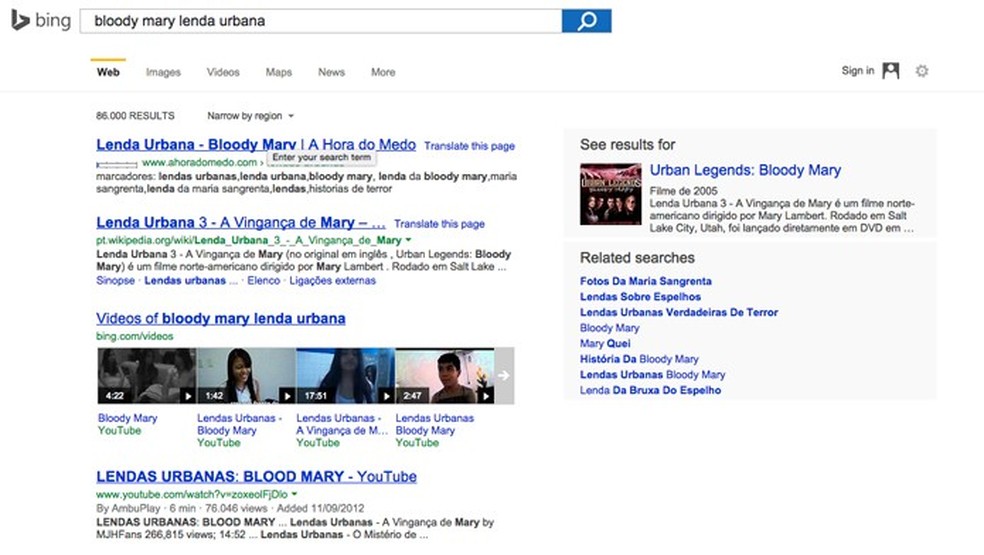Open the More menu
984x555 pixels.
pyautogui.click(x=383, y=72)
